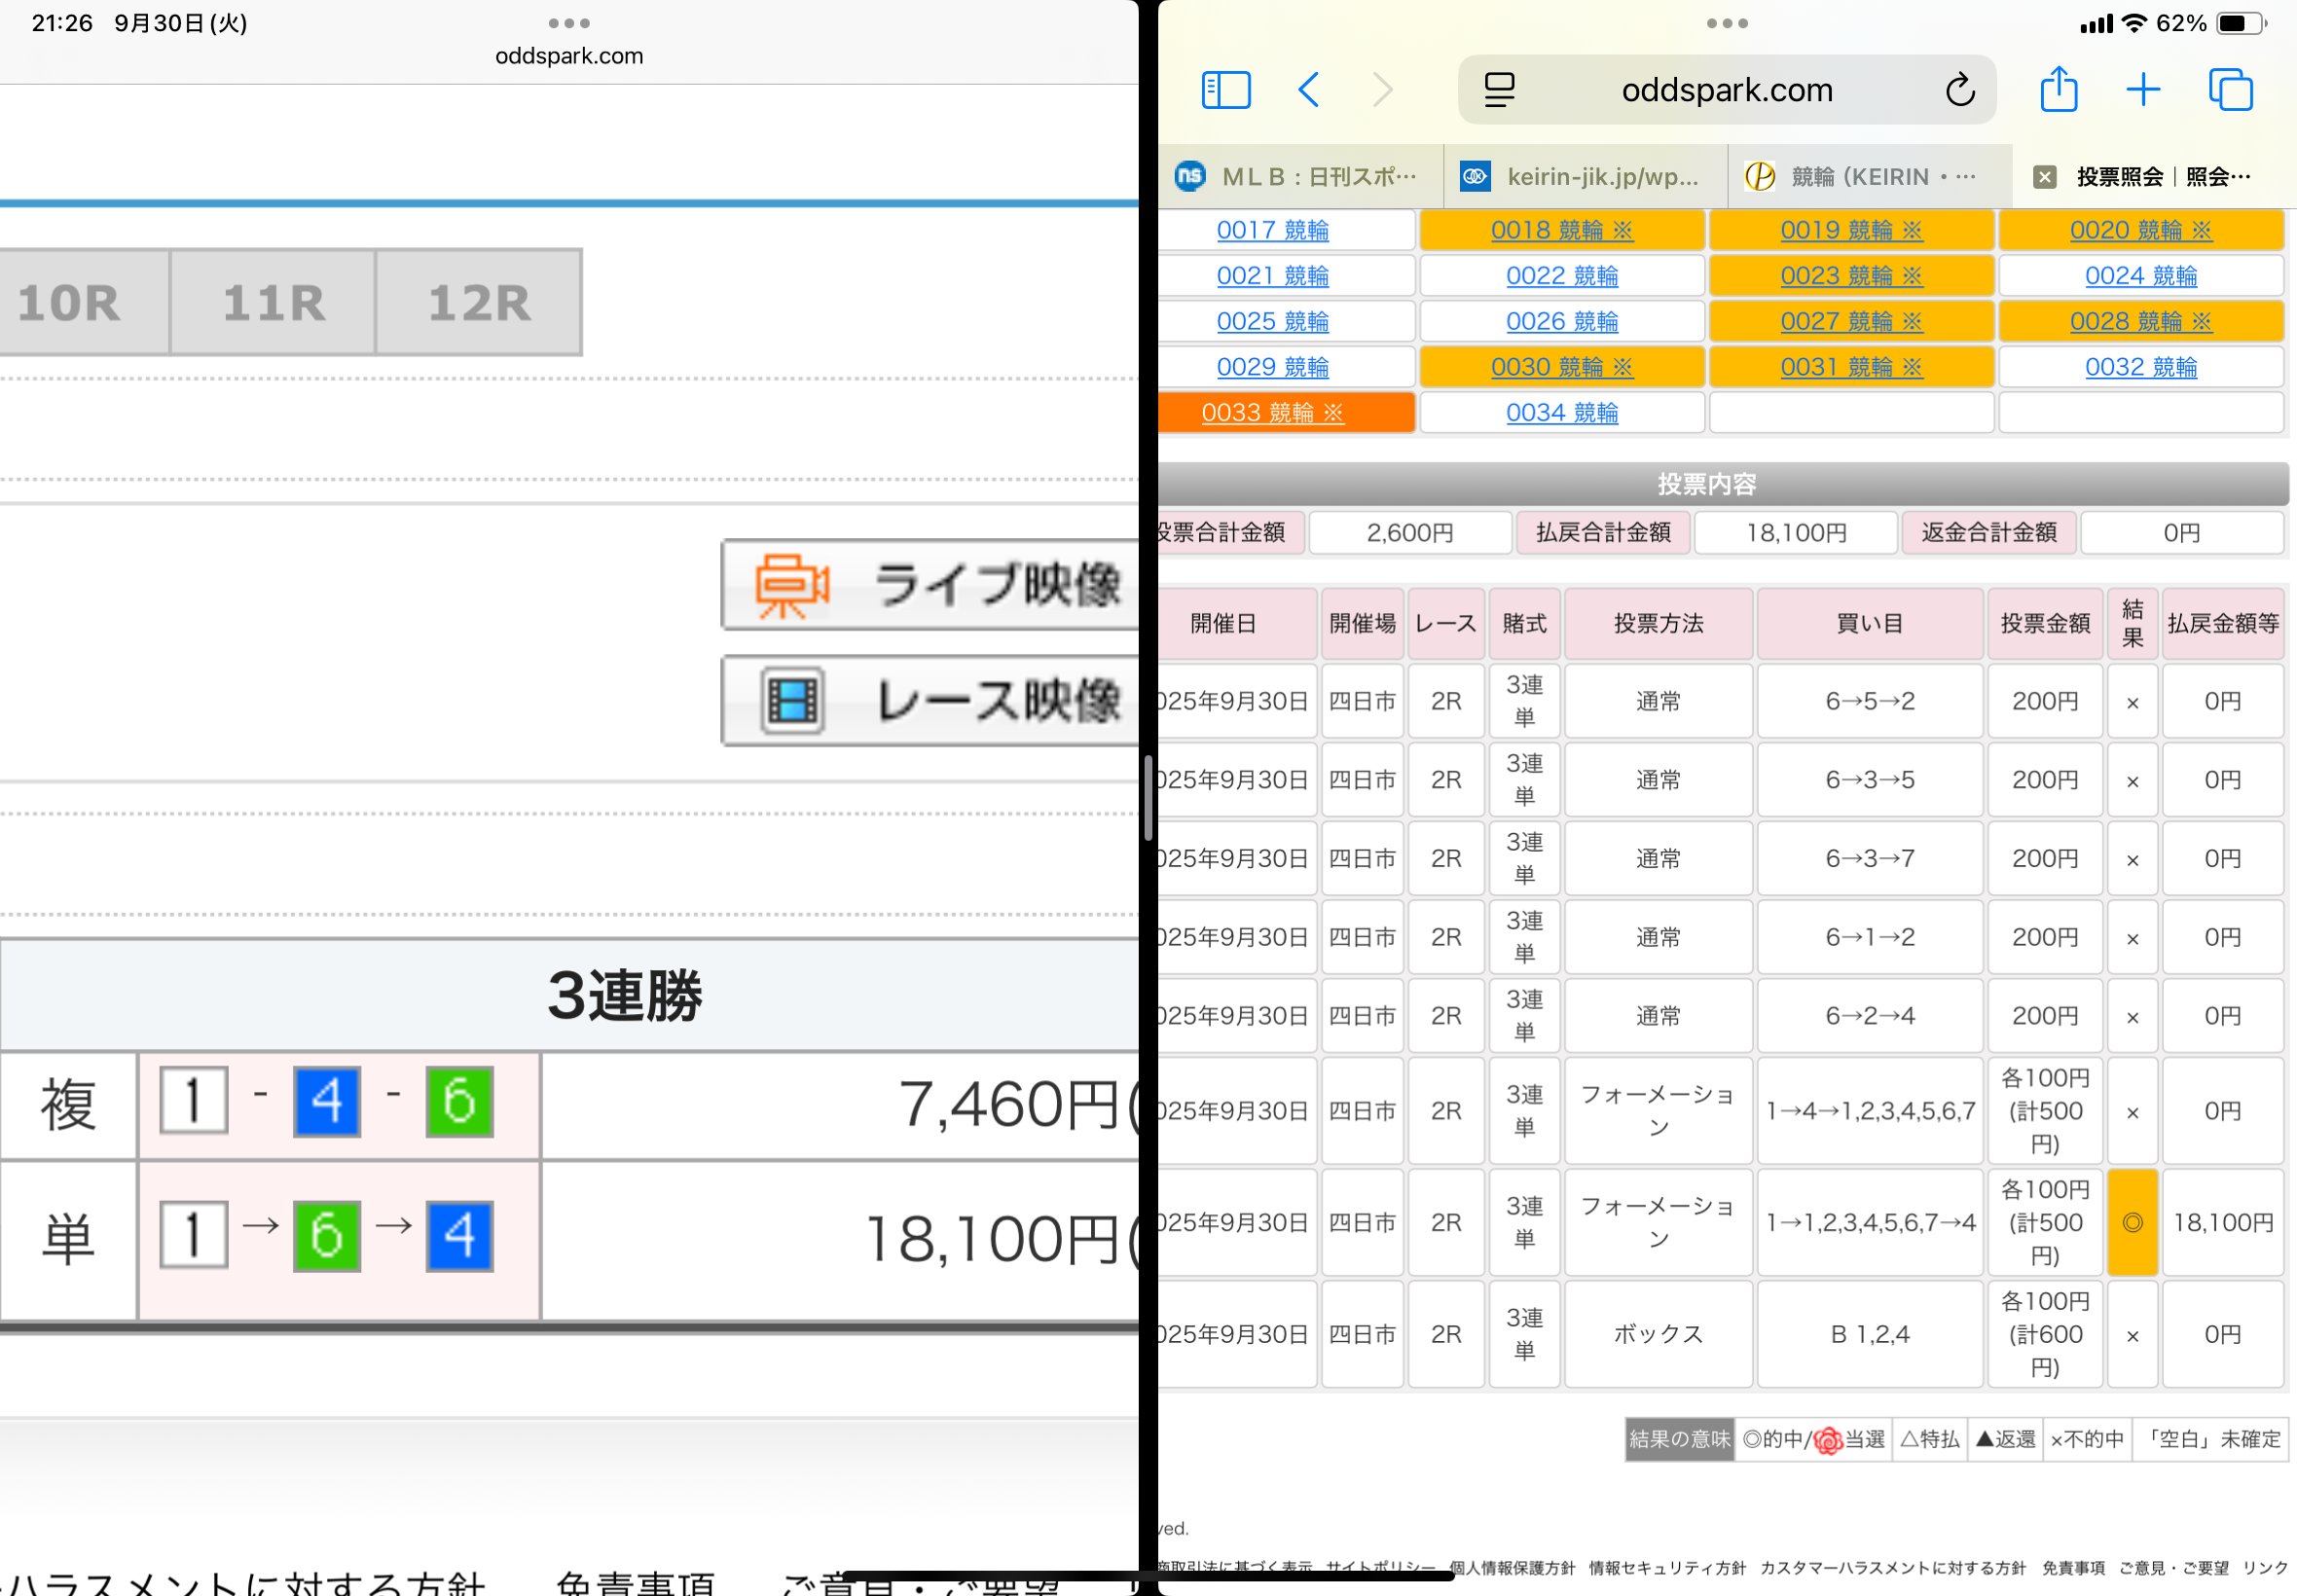Open the 0028 競輪 link
The width and height of the screenshot is (2297, 1596).
[2141, 321]
